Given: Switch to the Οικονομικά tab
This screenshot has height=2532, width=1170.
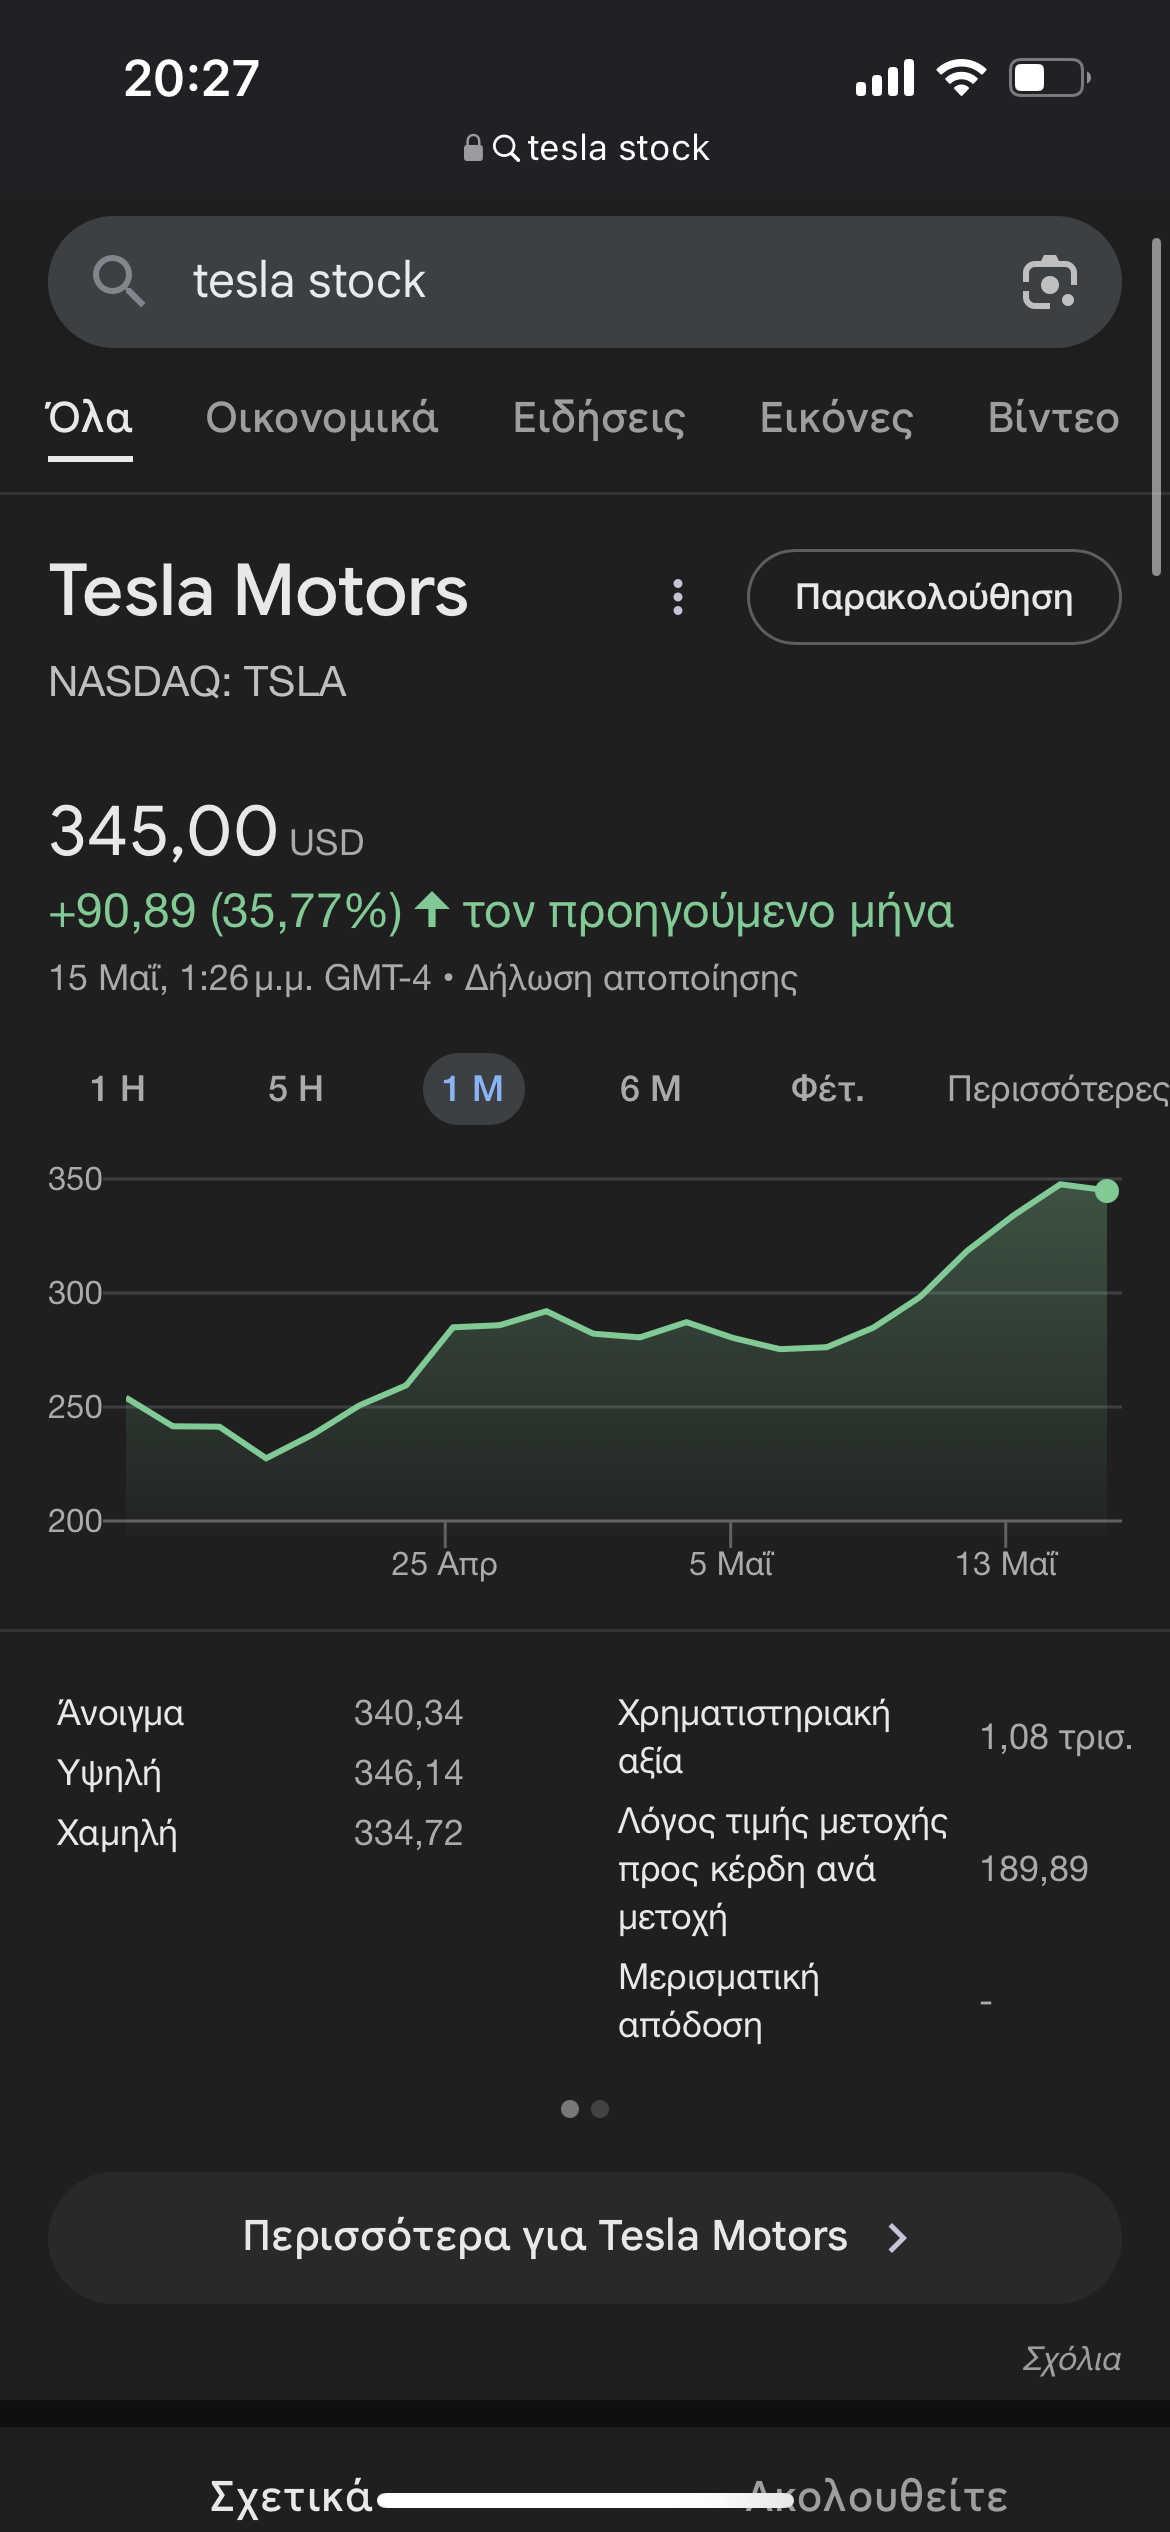Looking at the screenshot, I should point(322,418).
